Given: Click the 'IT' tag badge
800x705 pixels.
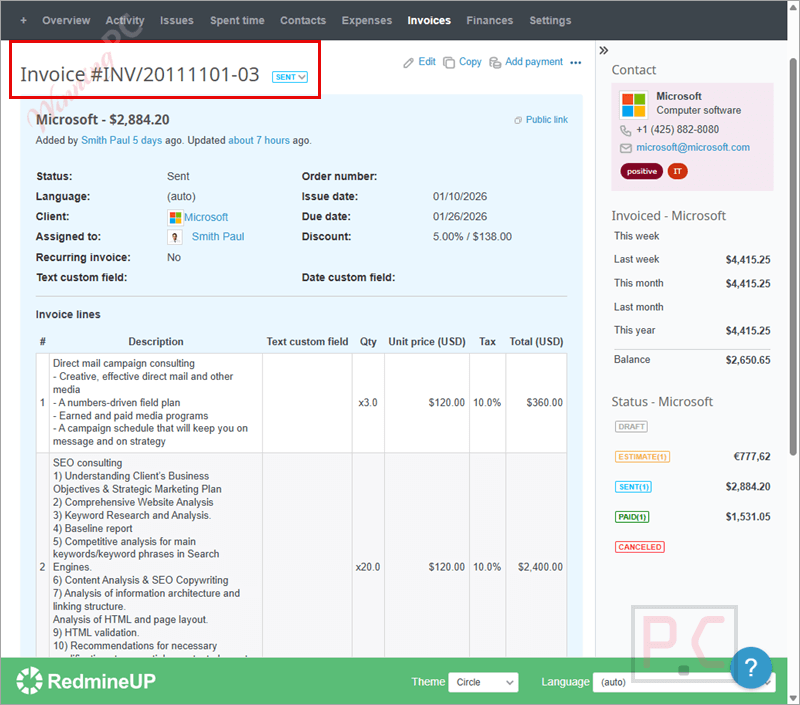Looking at the screenshot, I should pos(678,171).
